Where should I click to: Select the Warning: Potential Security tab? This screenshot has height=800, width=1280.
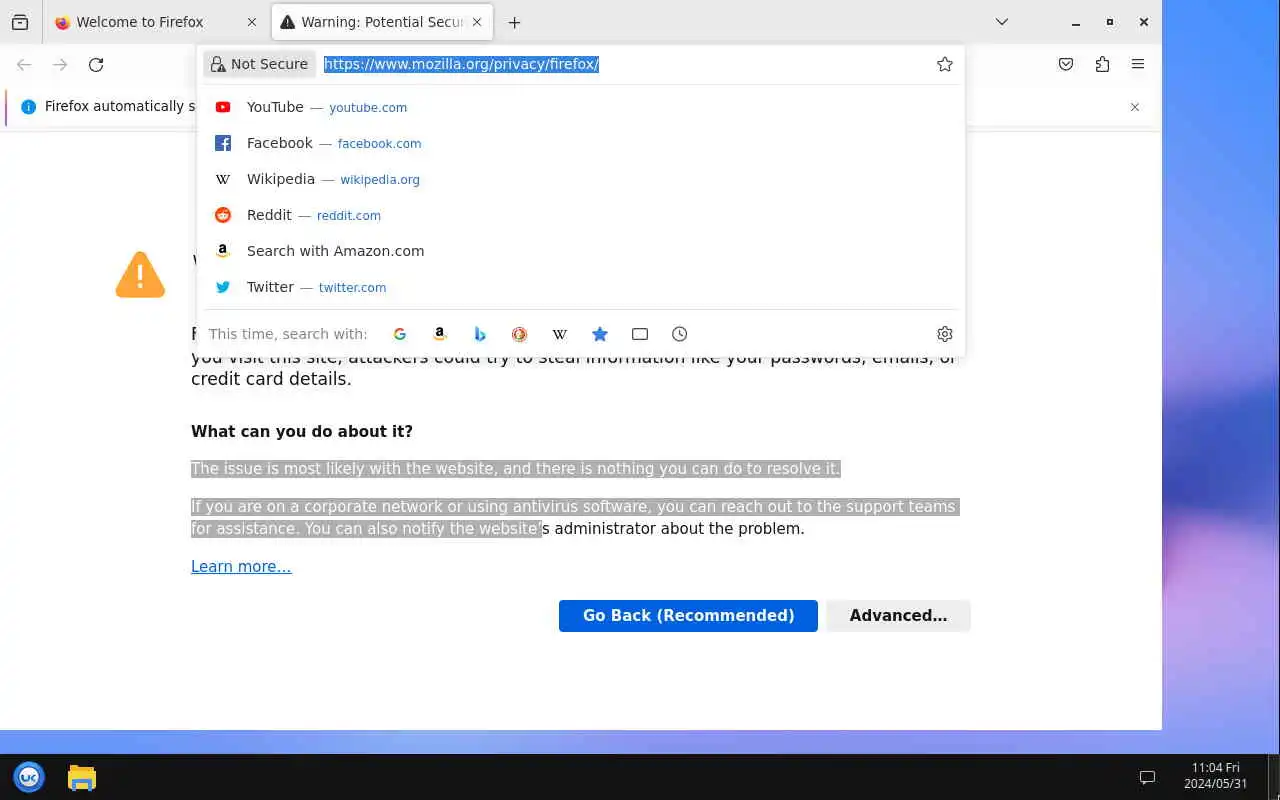[x=381, y=22]
